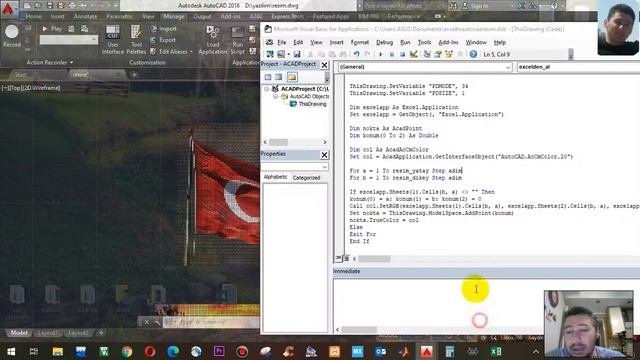Screen dimensions: 640x360
Task: Click the Record button in Action Recorder
Action: [12, 36]
